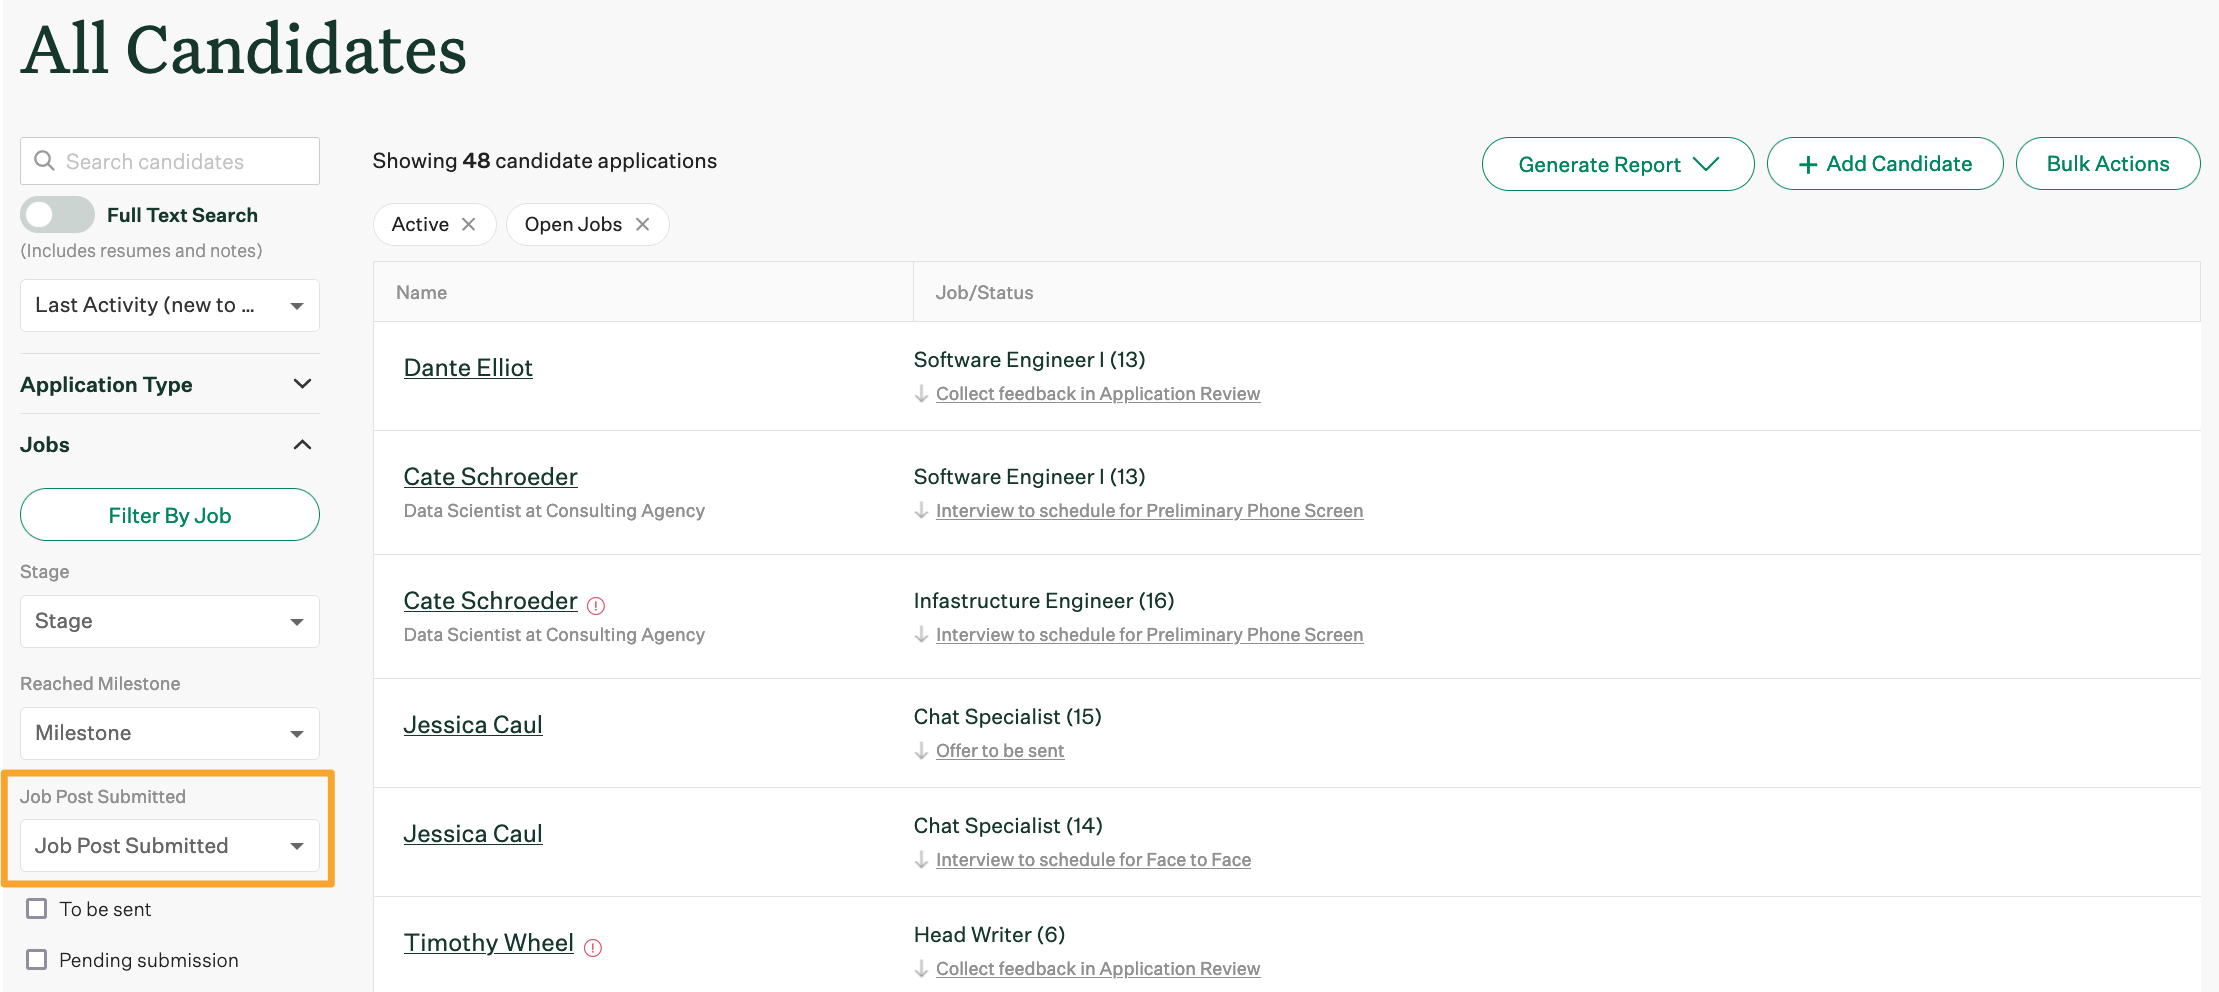Viewport: 2219px width, 992px height.
Task: Click the Filter By Job button
Action: point(169,515)
